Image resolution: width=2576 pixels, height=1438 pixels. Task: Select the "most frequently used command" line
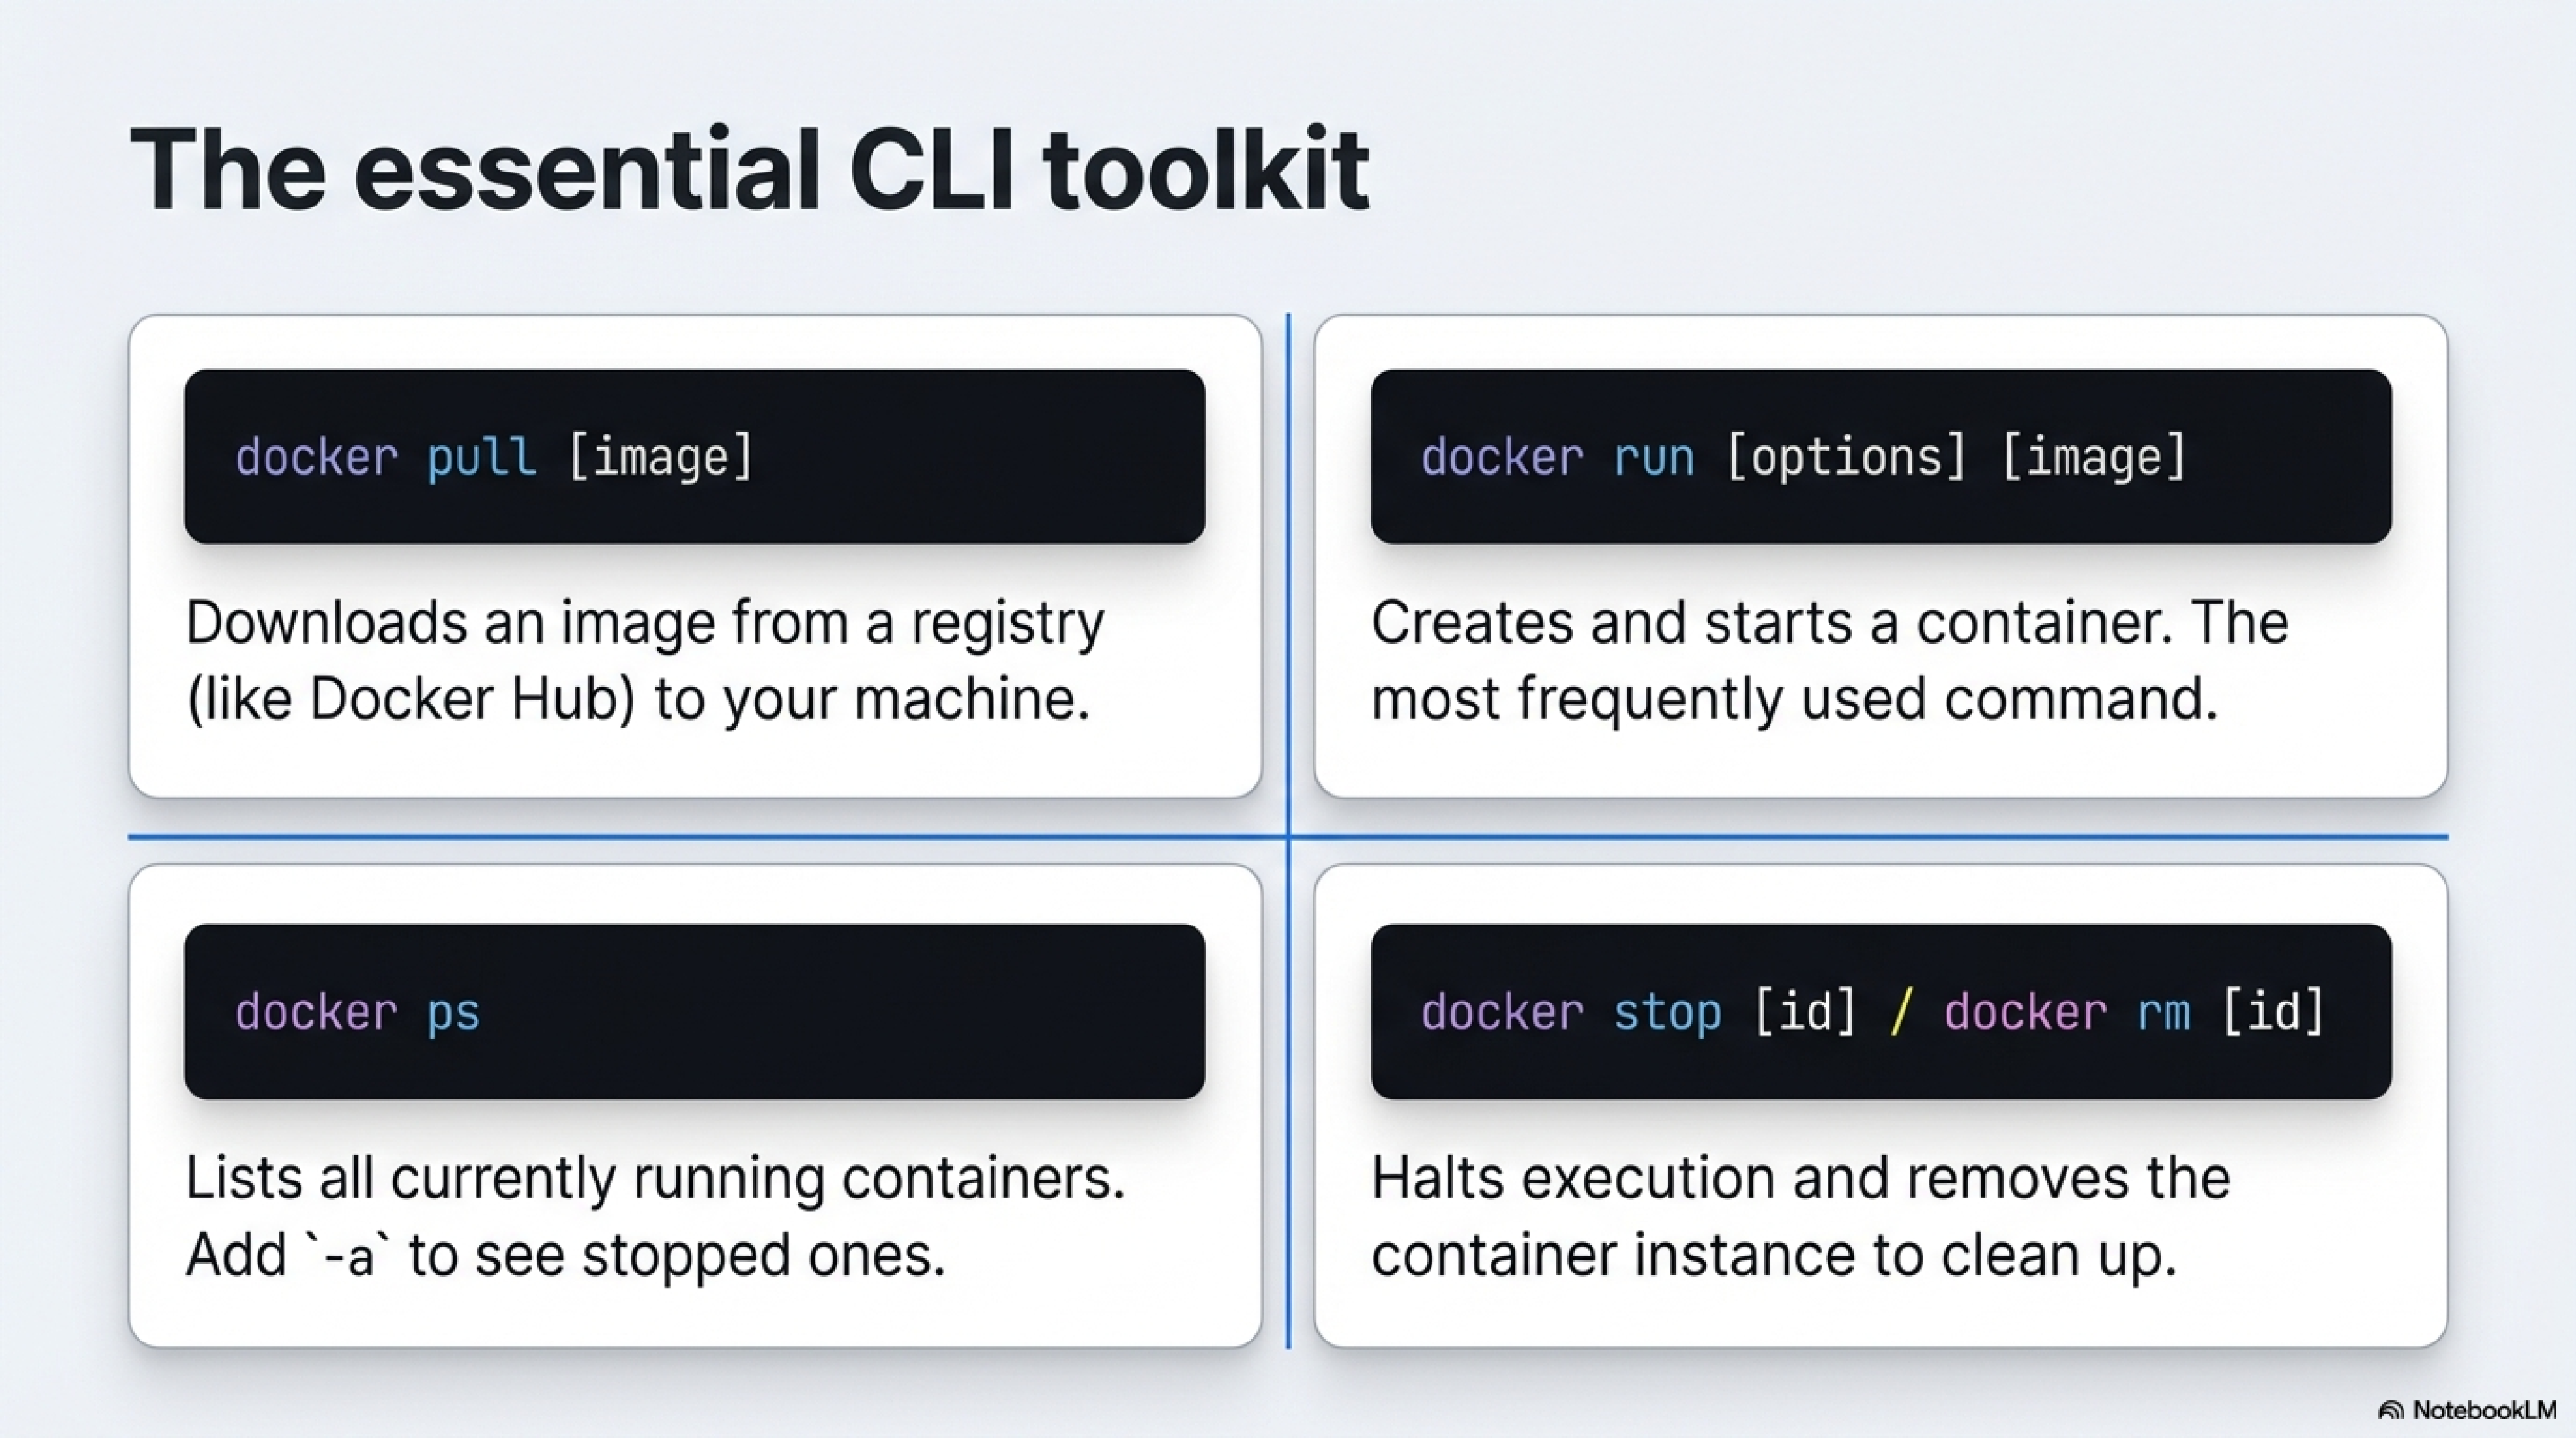1794,699
